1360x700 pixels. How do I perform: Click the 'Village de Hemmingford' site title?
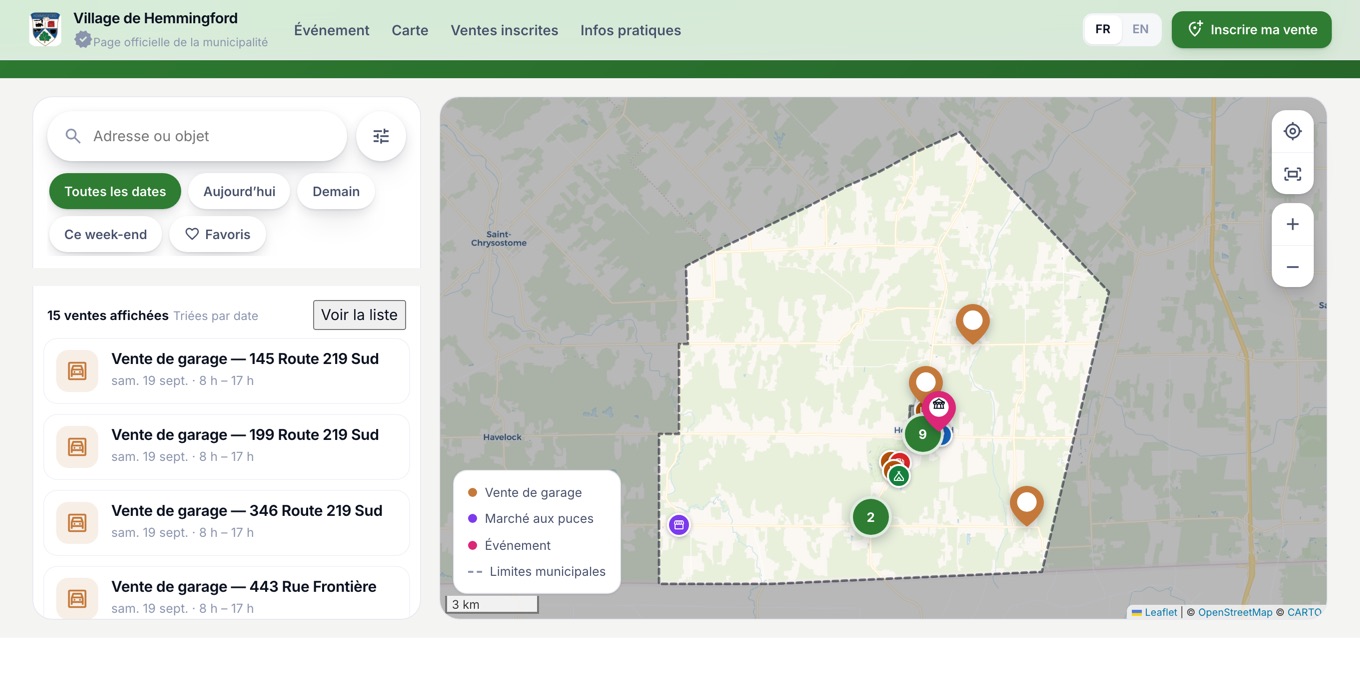tap(155, 18)
